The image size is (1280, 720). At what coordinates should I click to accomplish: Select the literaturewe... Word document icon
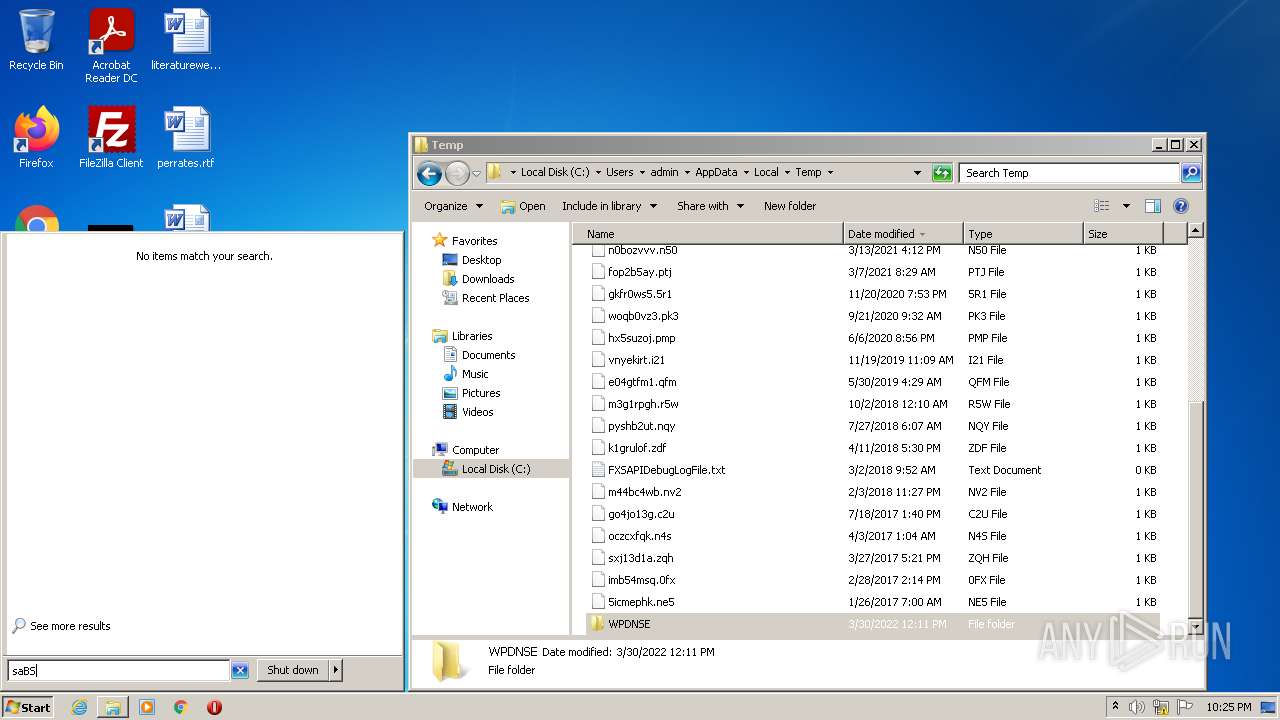tap(186, 41)
